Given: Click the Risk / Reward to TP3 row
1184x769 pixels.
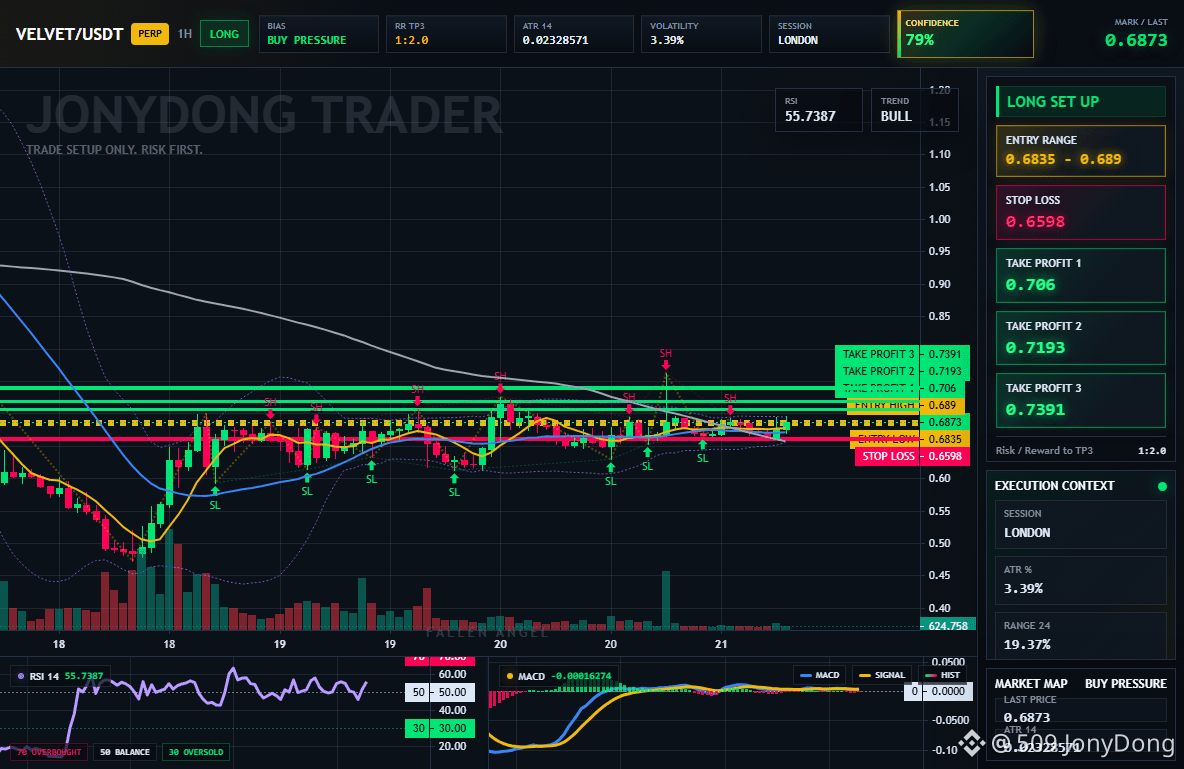Looking at the screenshot, I should [1081, 450].
